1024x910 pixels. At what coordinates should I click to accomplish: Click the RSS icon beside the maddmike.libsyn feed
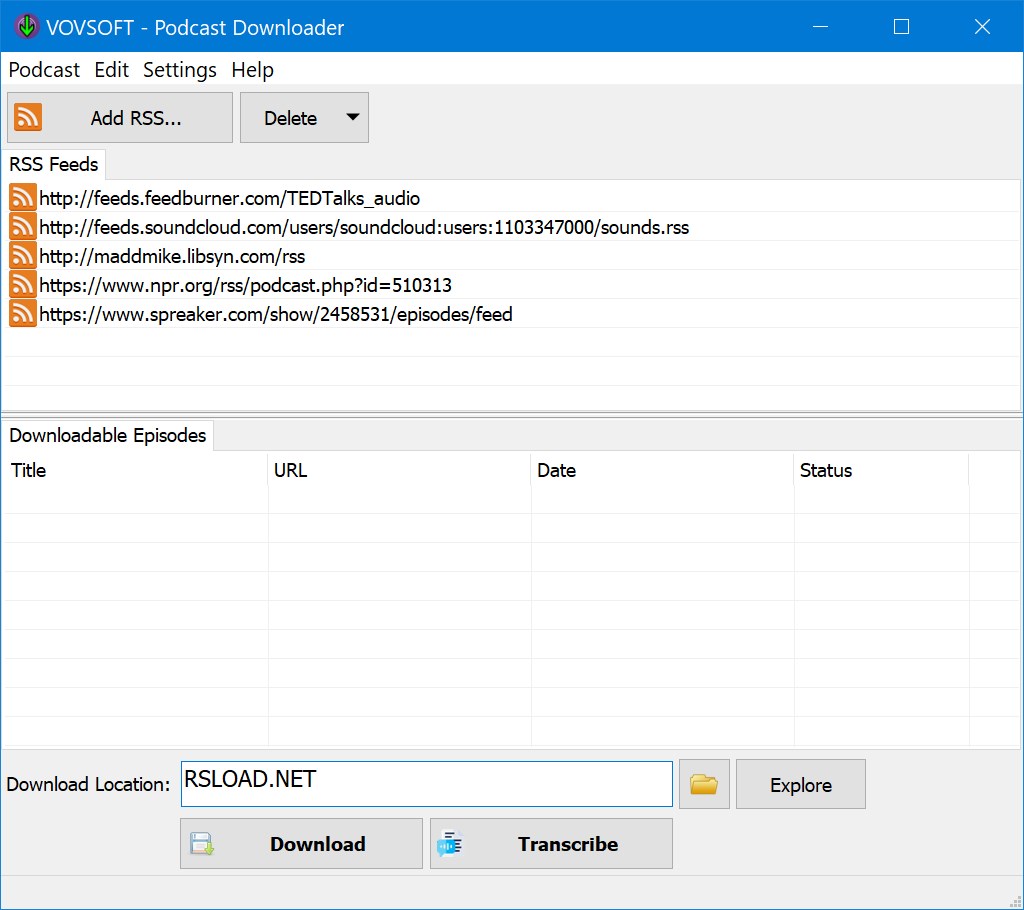pyautogui.click(x=22, y=256)
